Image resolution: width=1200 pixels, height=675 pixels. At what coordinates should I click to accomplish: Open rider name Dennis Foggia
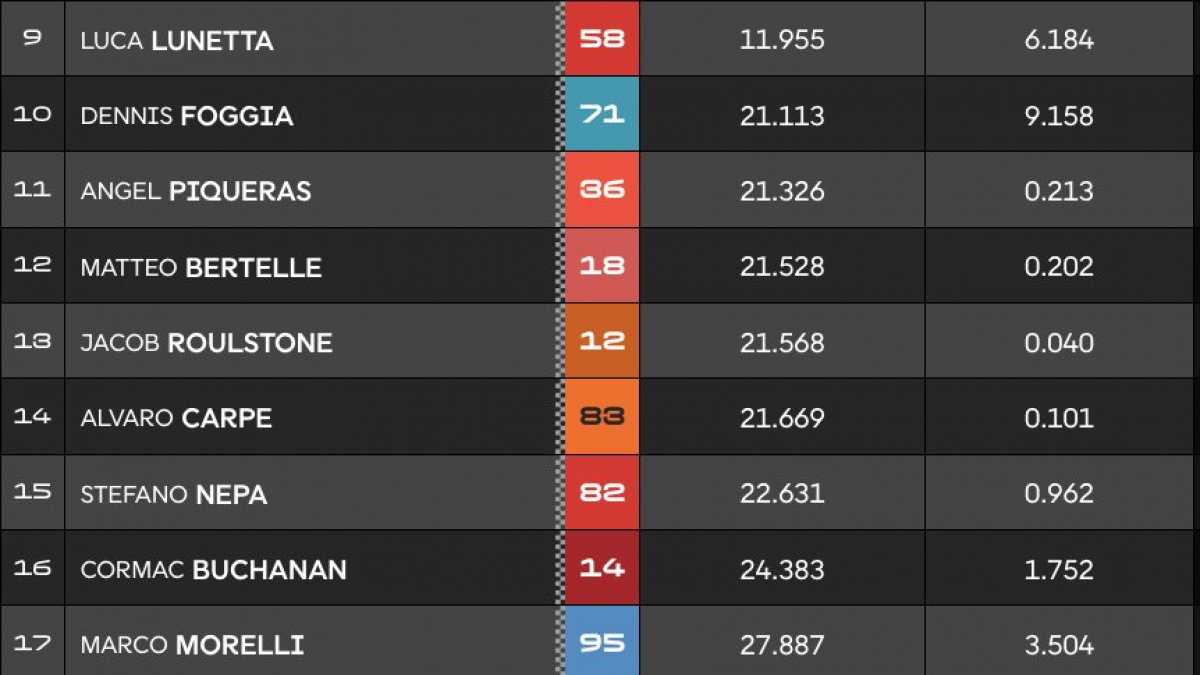click(x=187, y=116)
